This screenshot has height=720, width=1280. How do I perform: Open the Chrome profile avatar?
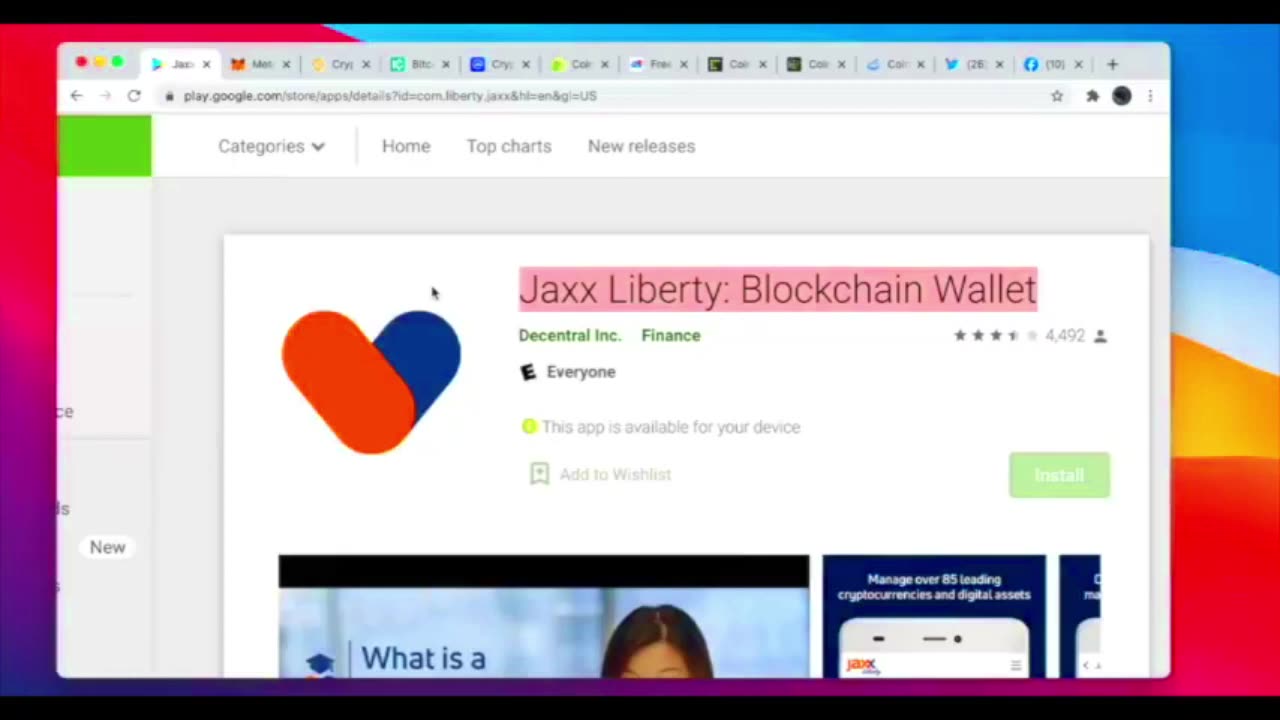coord(1122,96)
